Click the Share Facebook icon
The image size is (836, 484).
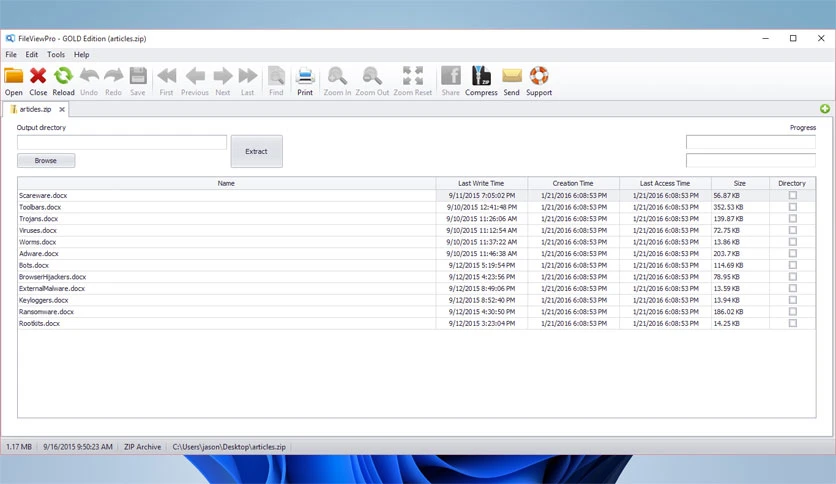point(451,76)
